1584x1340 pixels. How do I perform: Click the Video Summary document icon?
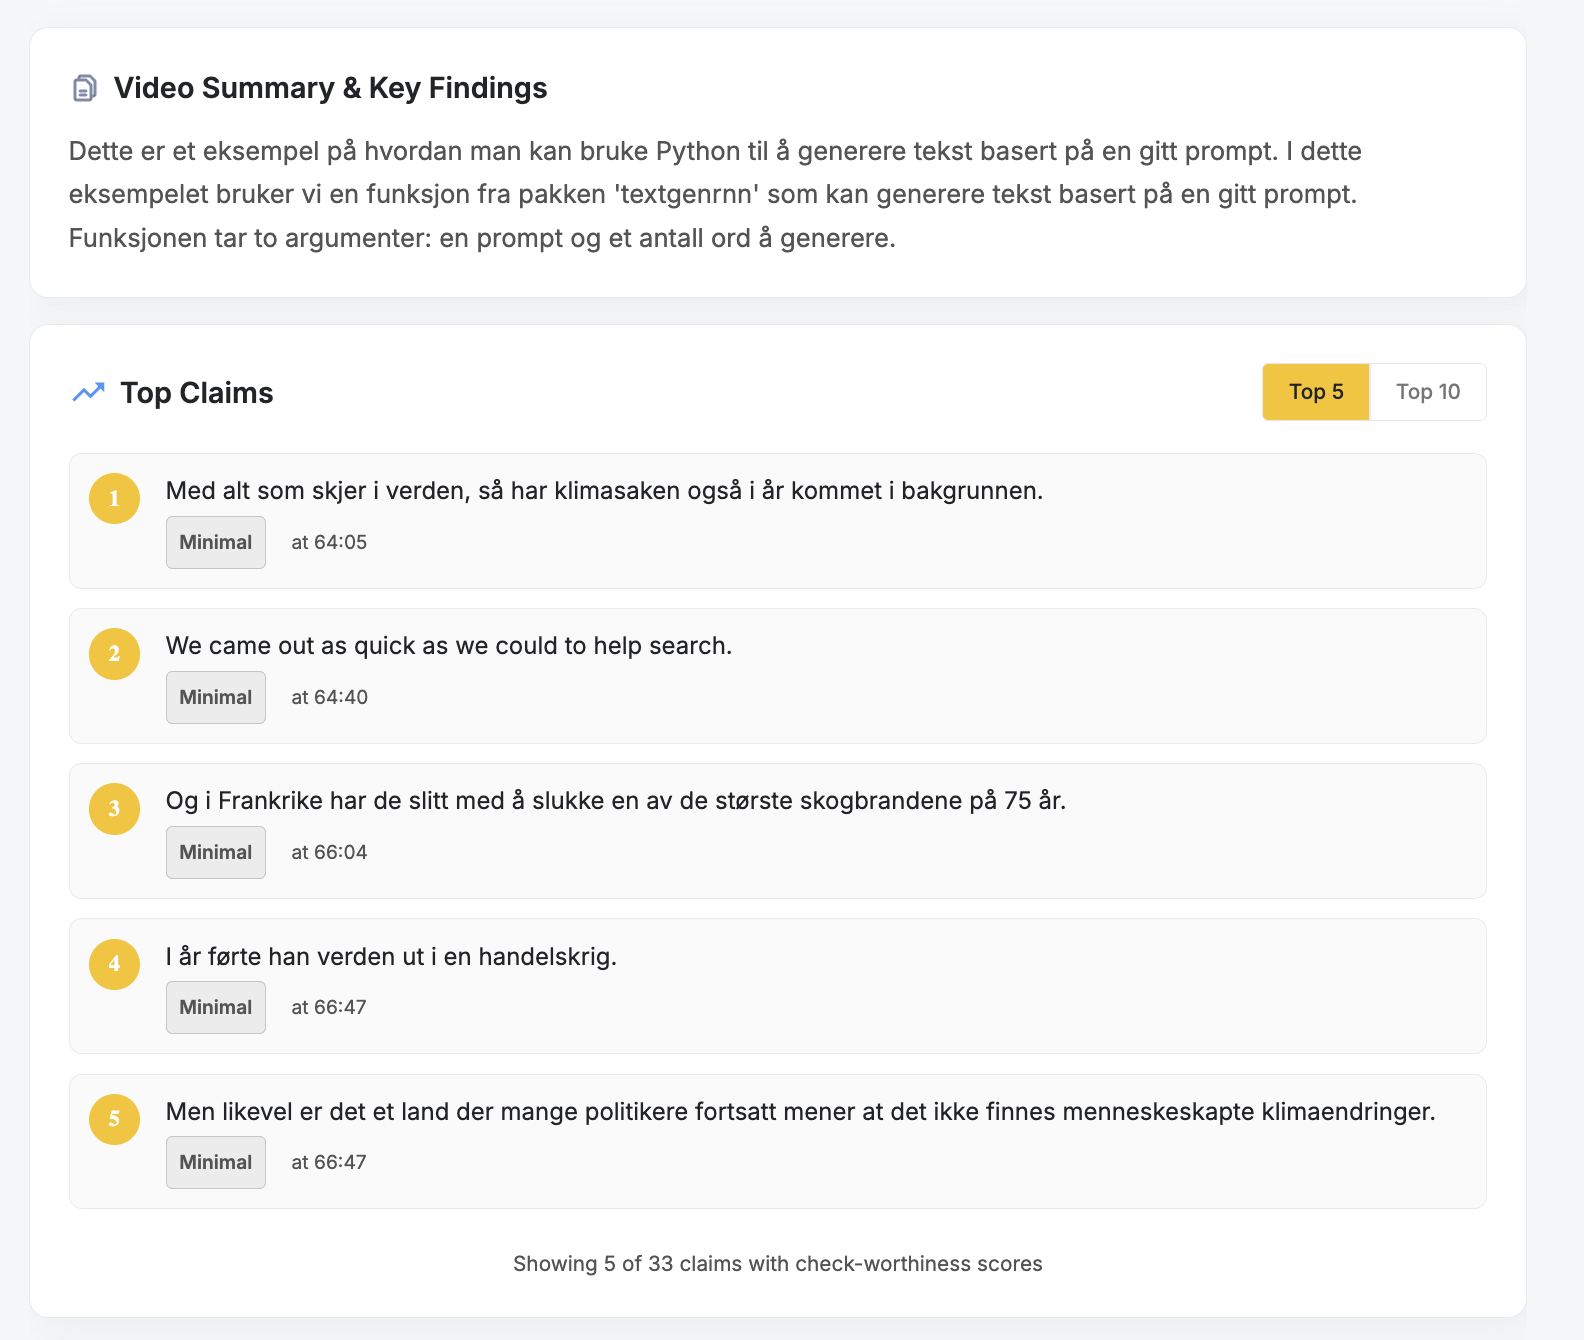pyautogui.click(x=82, y=88)
